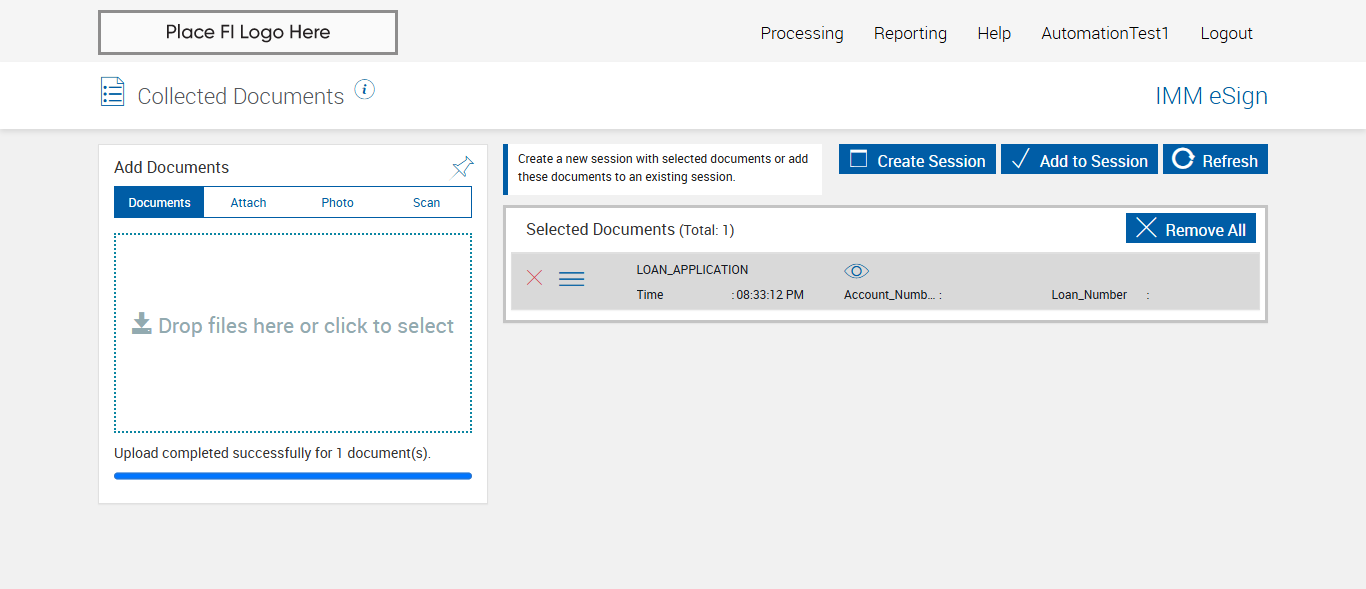The image size is (1366, 589).
Task: Select the Scan tab
Action: click(427, 203)
